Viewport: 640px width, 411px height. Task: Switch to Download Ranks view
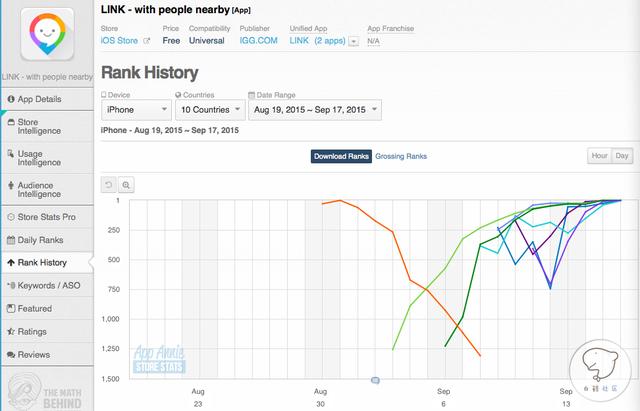pos(341,156)
